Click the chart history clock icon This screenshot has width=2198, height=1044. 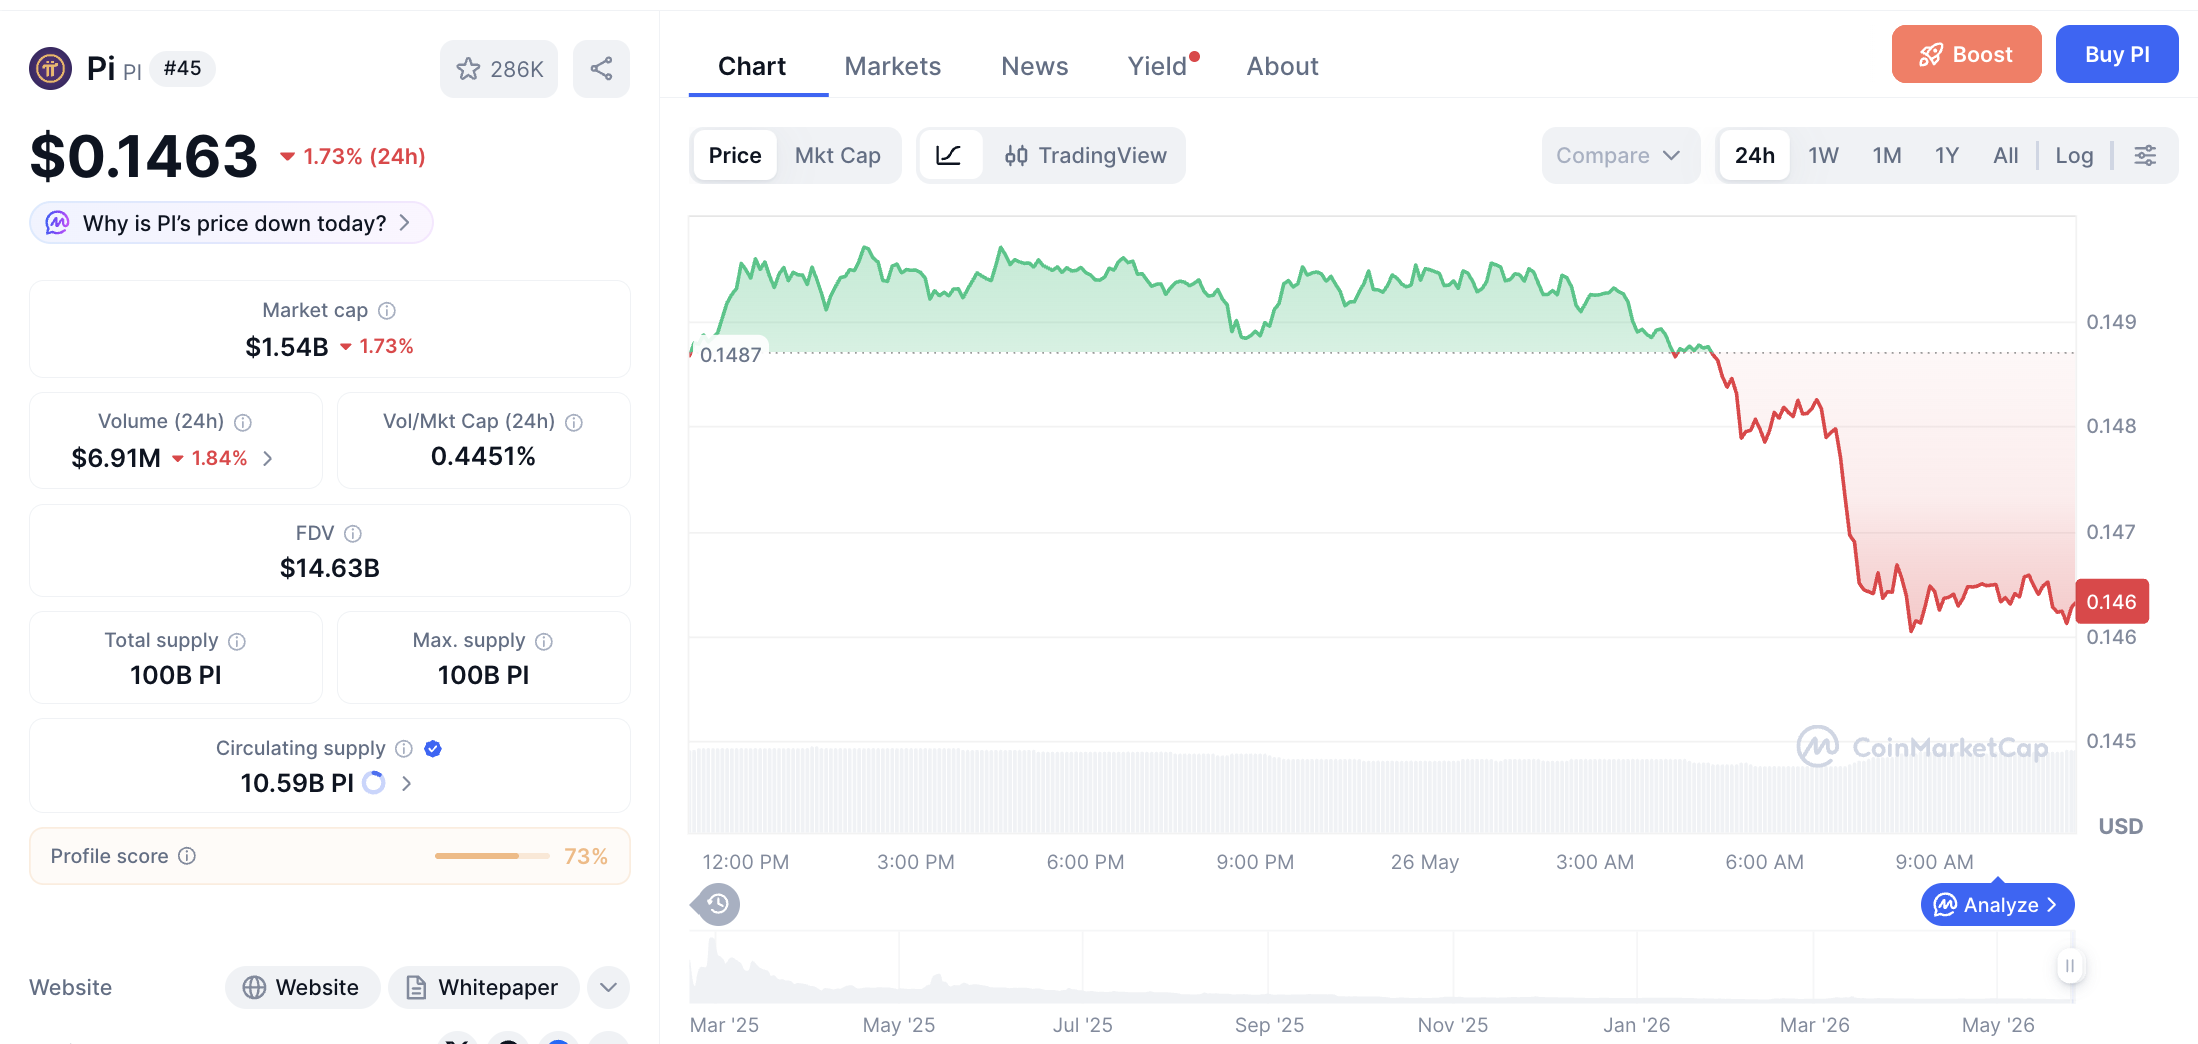(x=716, y=904)
